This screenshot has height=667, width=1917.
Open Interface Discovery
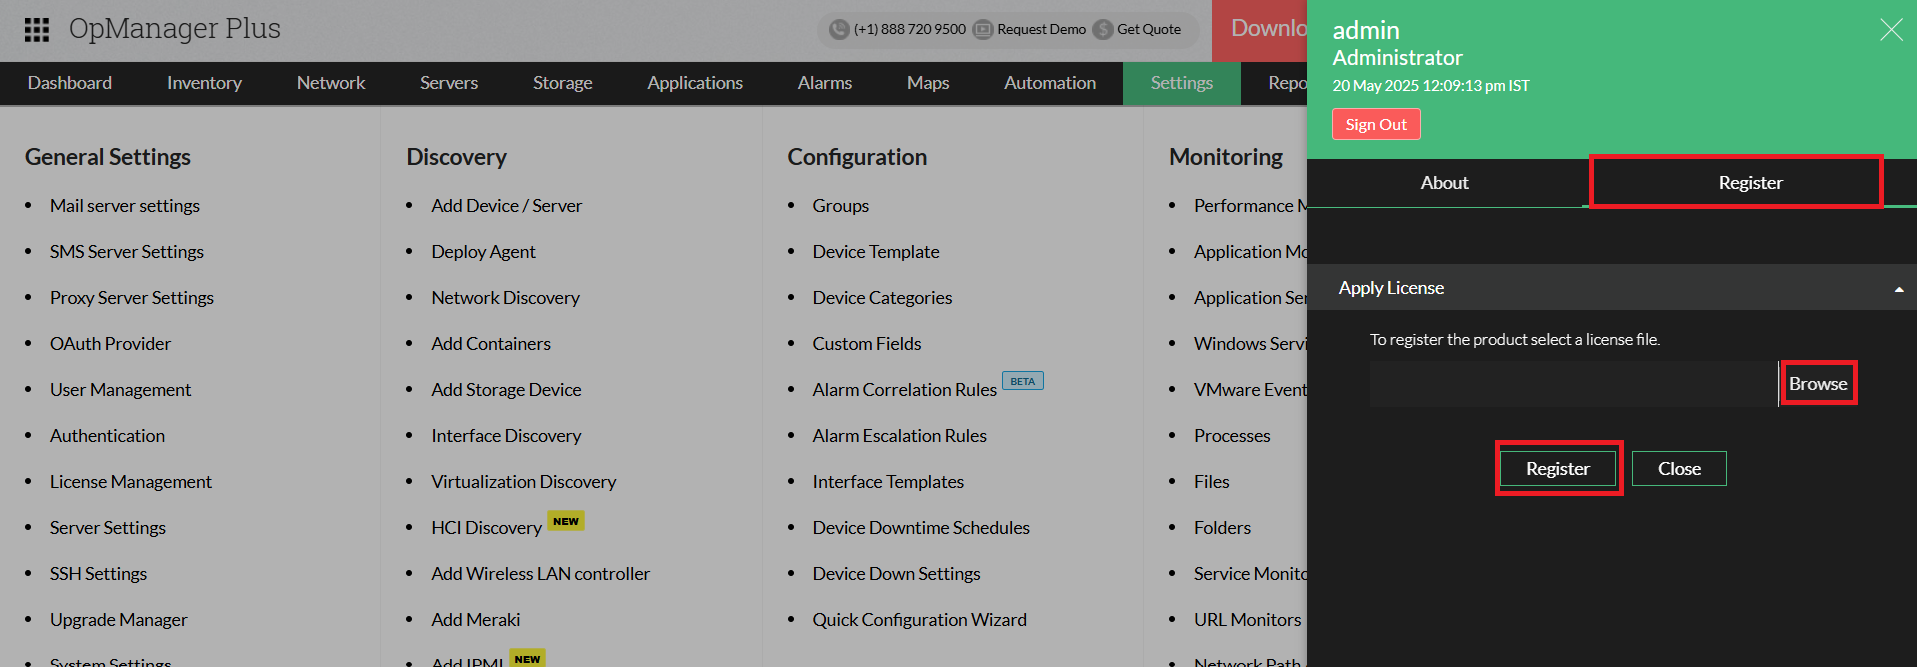pyautogui.click(x=506, y=436)
